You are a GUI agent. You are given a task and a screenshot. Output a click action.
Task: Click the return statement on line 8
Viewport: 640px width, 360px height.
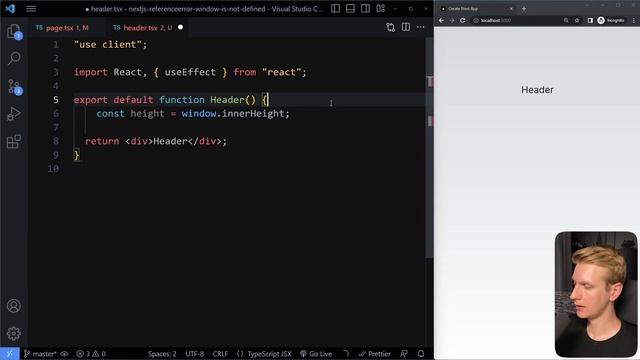[156, 141]
